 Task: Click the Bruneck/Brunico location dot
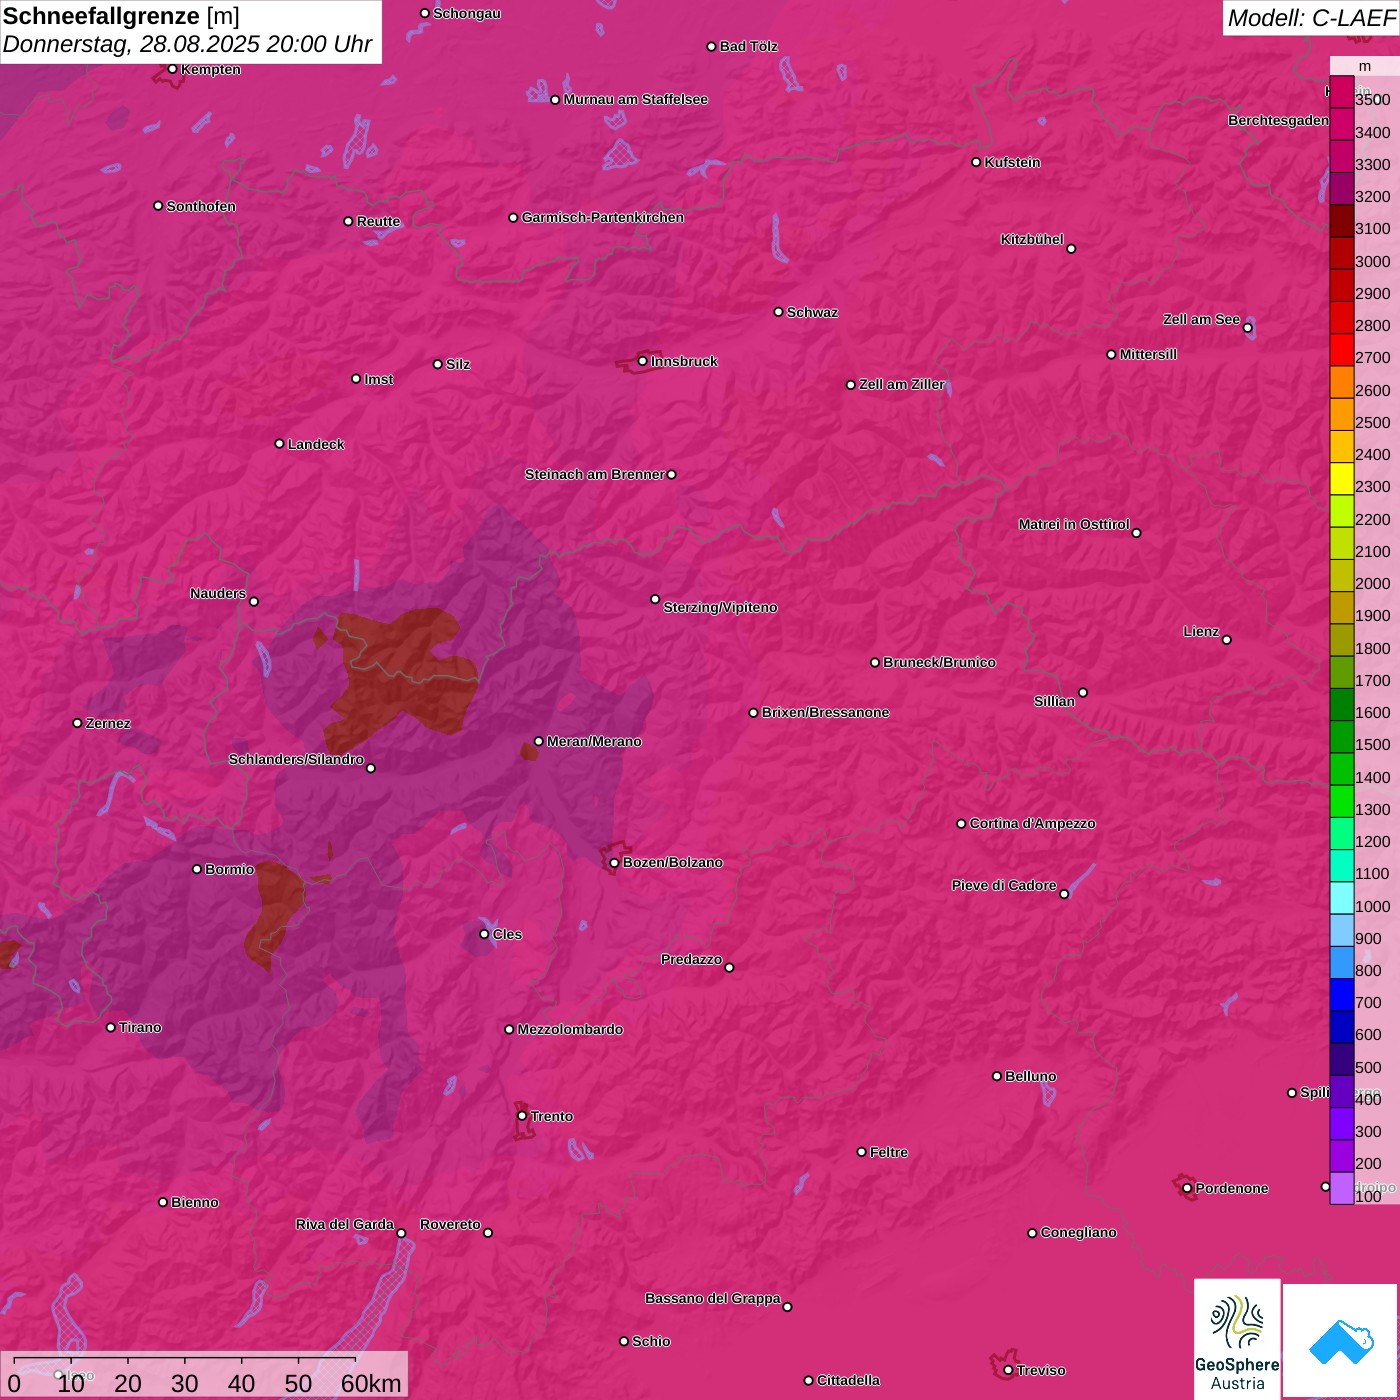click(875, 662)
